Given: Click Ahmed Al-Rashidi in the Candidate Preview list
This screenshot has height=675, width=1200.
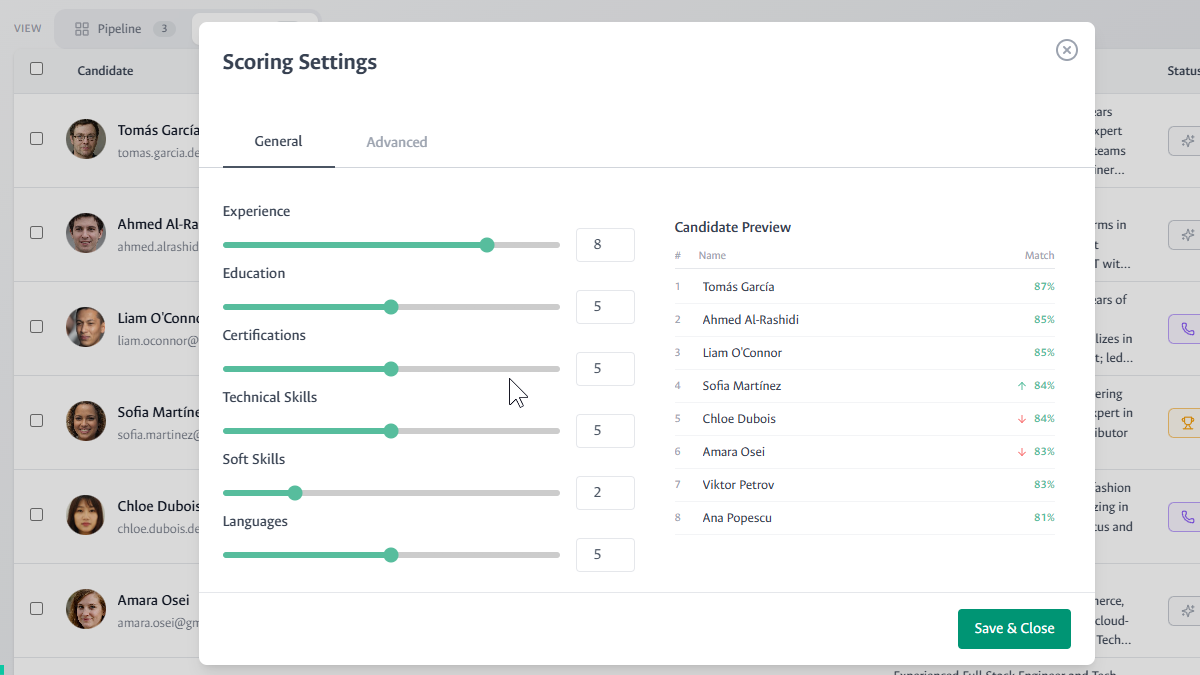Looking at the screenshot, I should tap(751, 320).
